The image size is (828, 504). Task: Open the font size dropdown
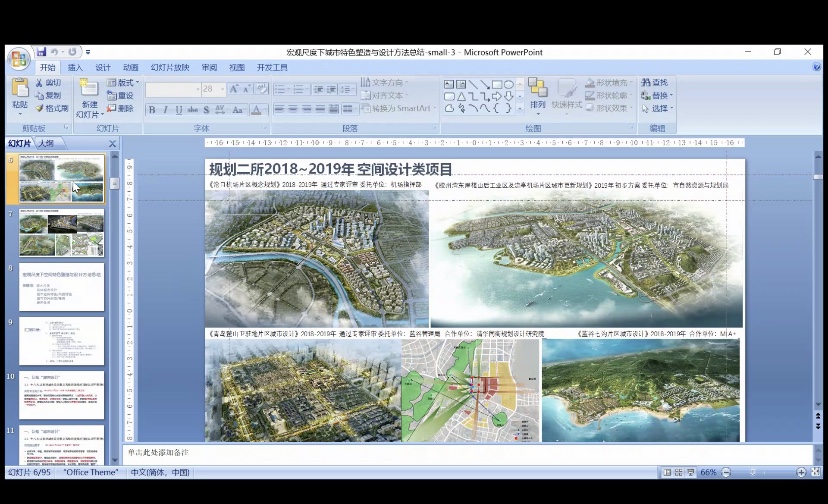[222, 89]
